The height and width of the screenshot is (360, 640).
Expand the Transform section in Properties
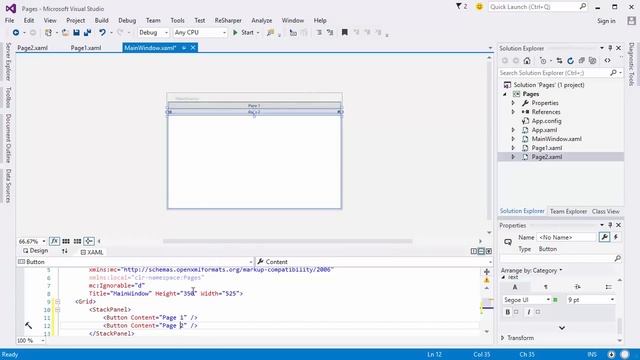503,338
